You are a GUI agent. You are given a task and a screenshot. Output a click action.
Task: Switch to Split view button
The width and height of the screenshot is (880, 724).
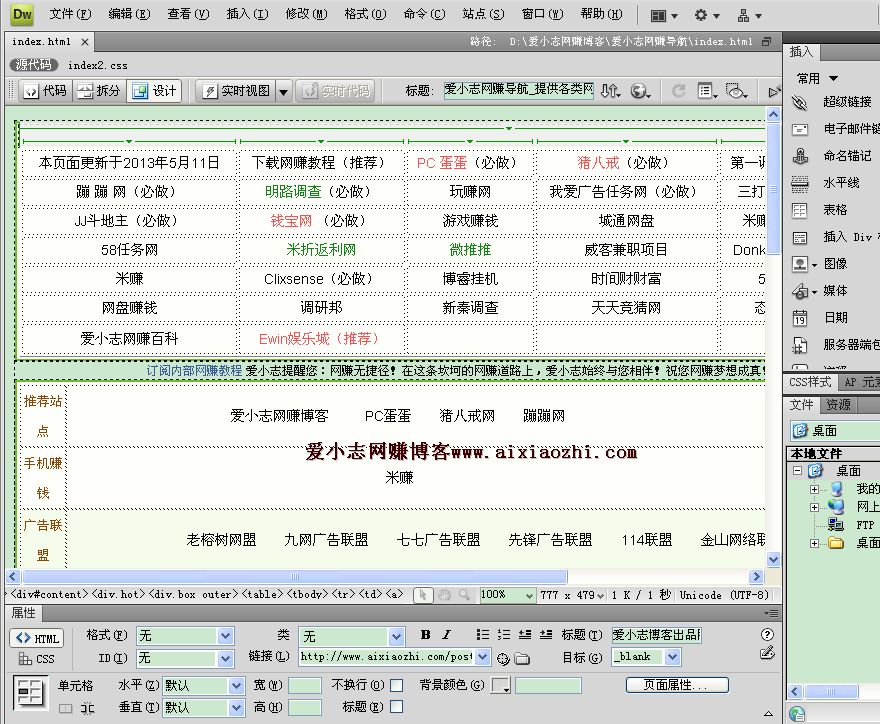click(99, 91)
